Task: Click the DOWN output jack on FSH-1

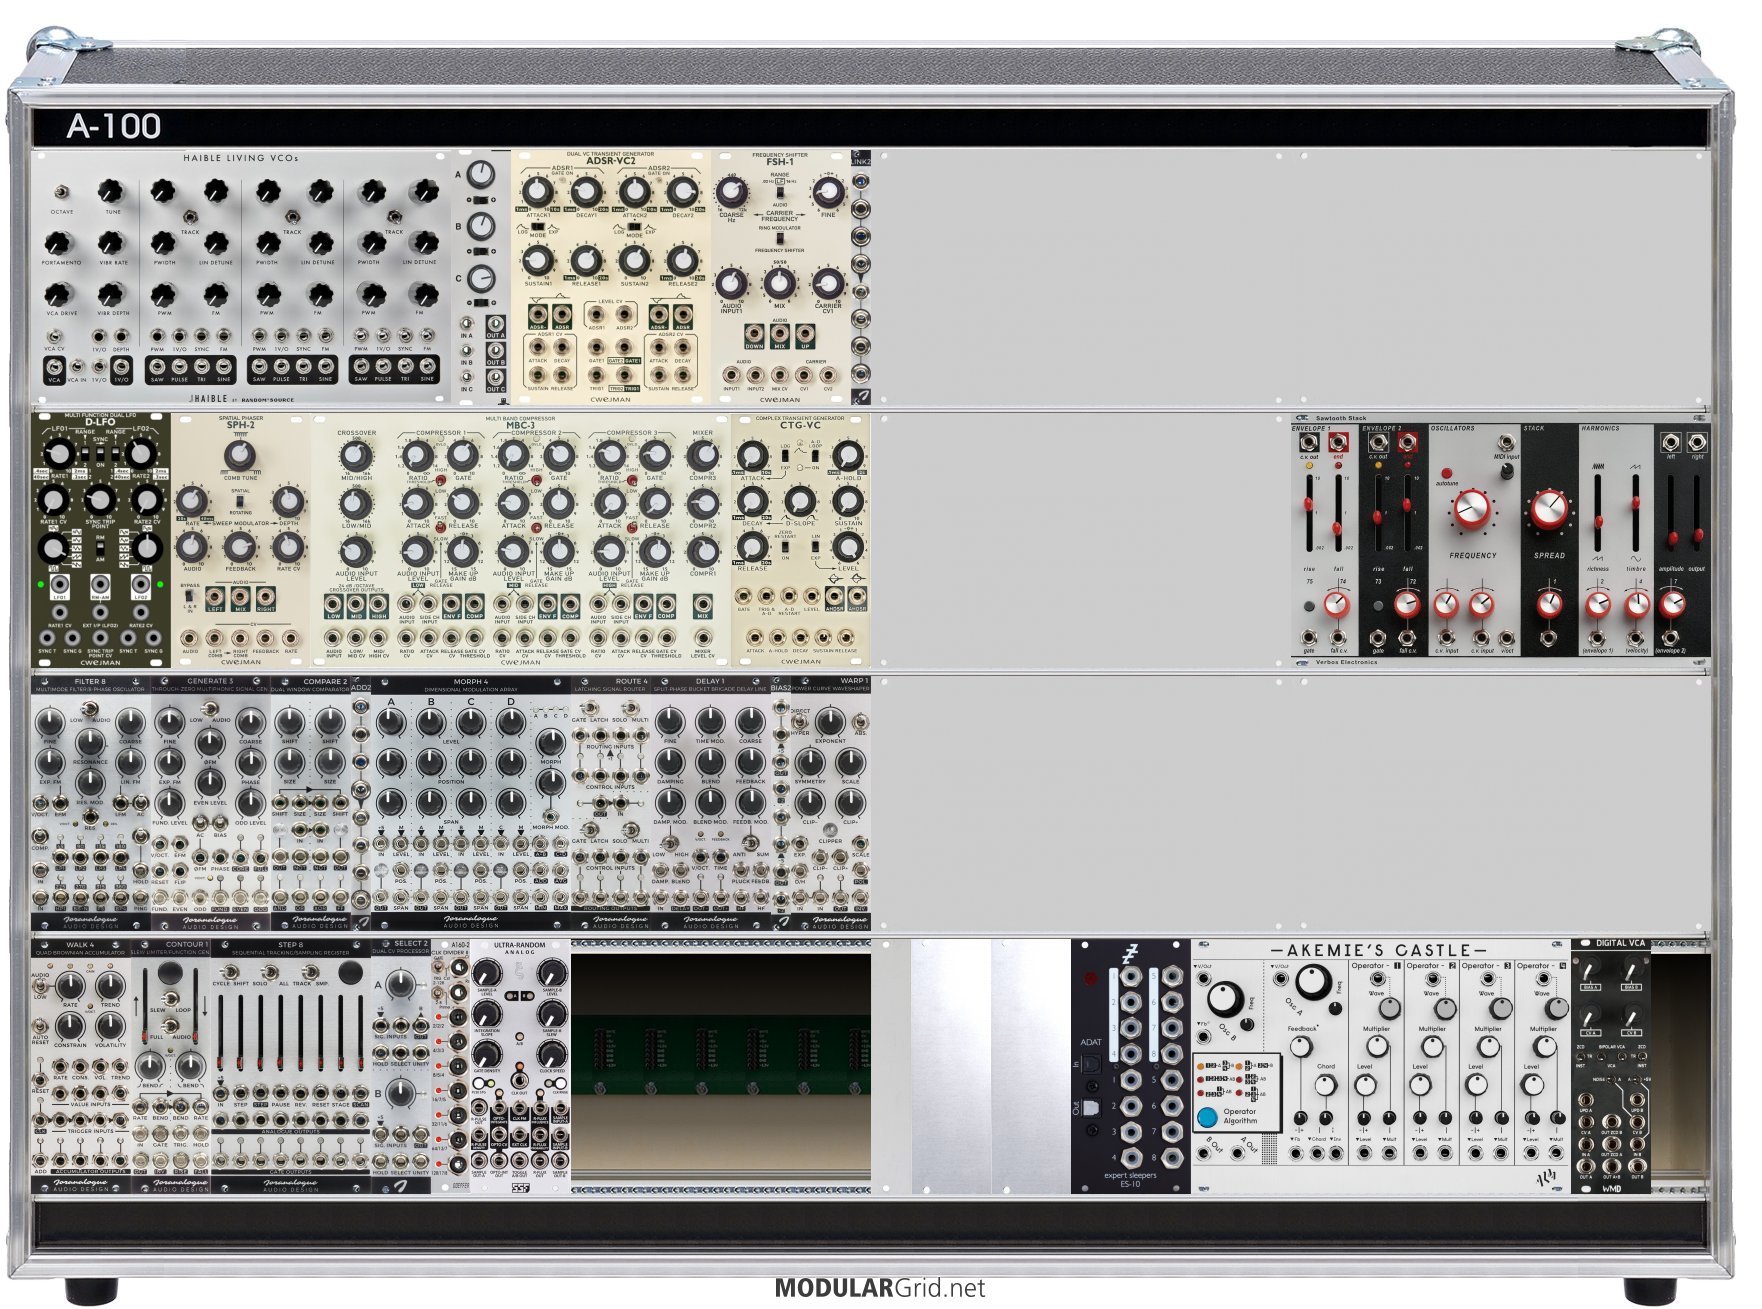Action: tap(754, 332)
